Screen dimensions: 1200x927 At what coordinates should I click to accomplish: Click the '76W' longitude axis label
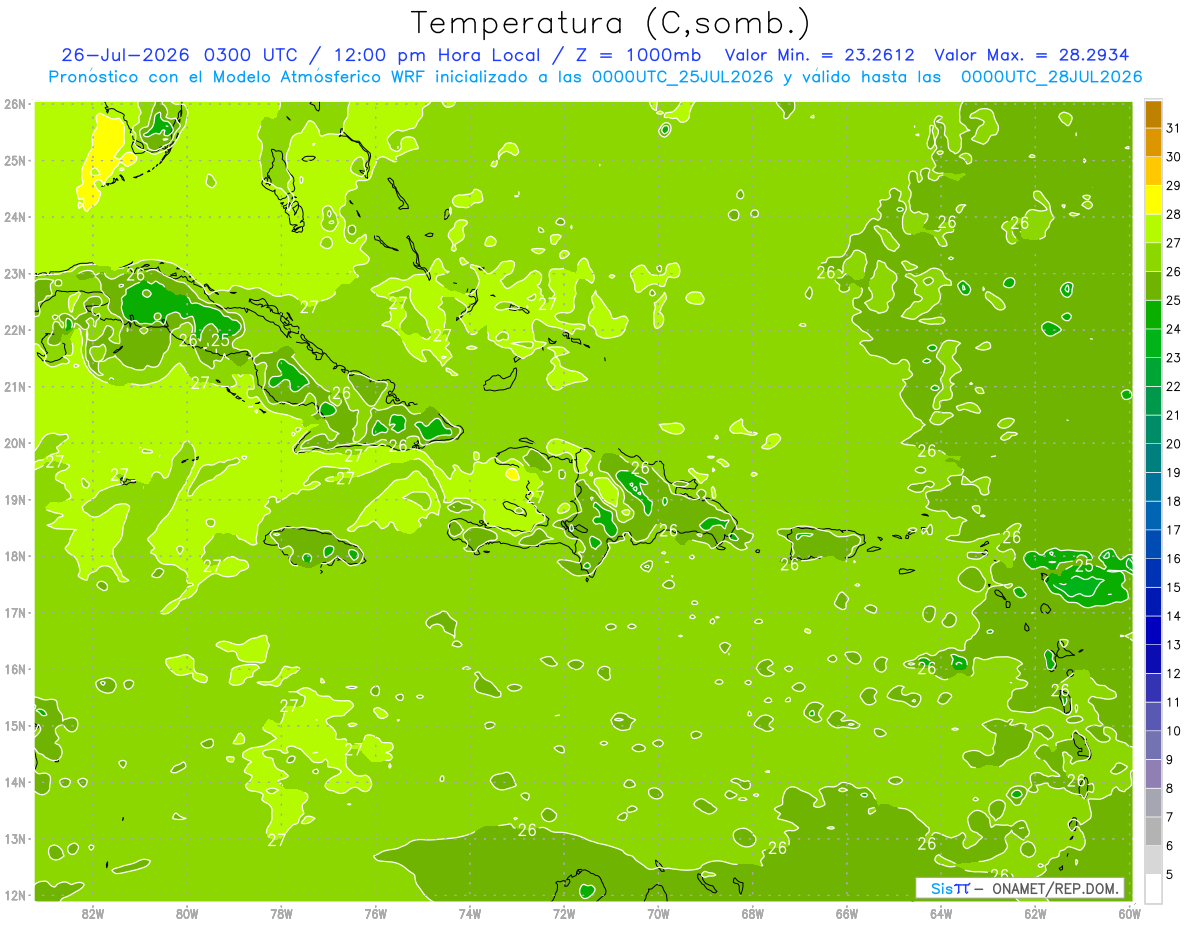pyautogui.click(x=376, y=913)
